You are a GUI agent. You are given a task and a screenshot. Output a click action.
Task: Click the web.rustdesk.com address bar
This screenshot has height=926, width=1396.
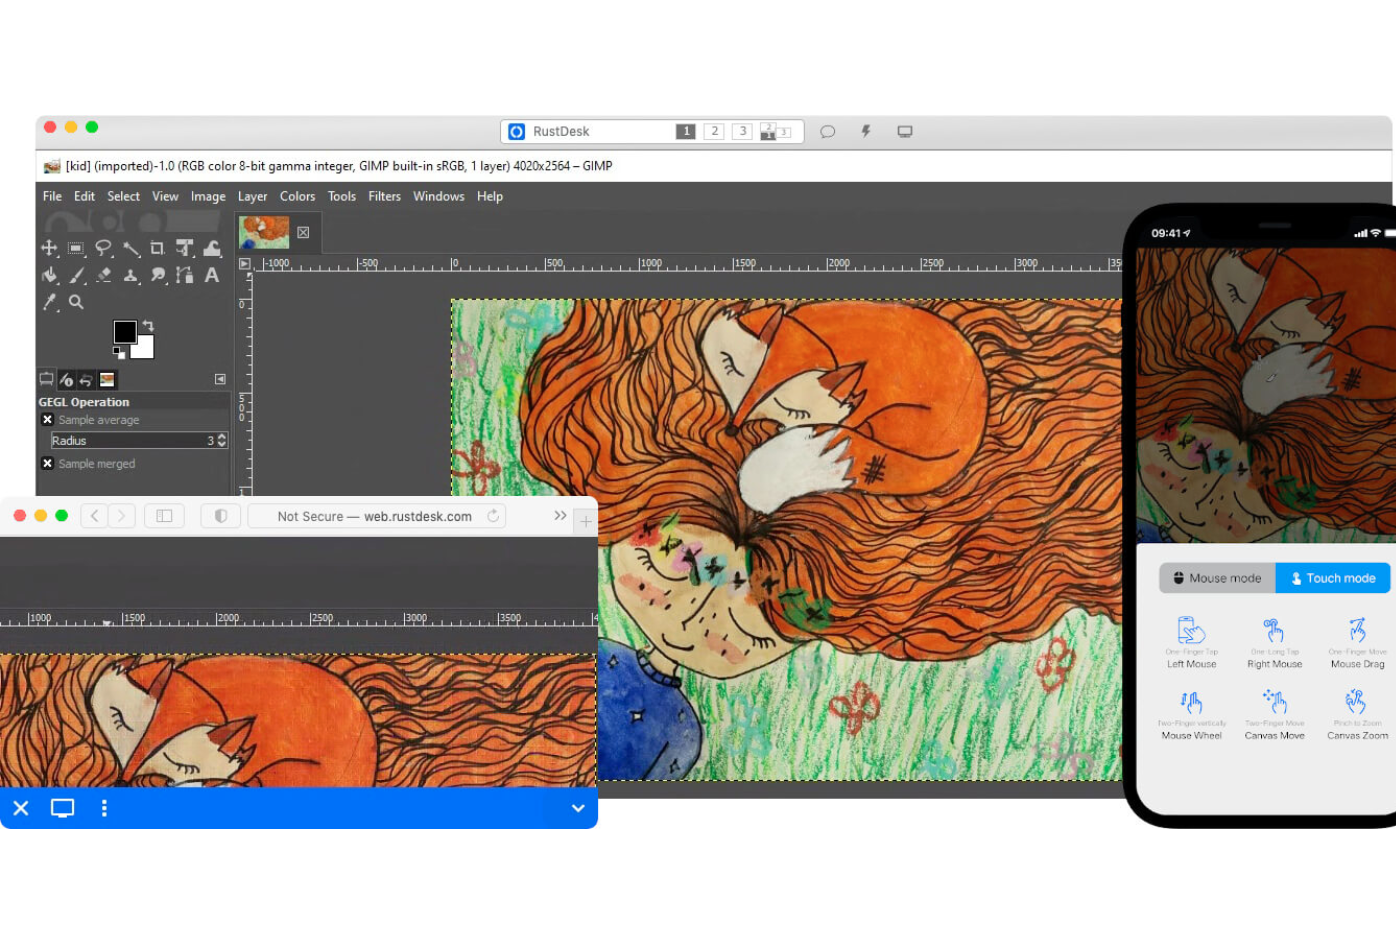[x=376, y=516]
